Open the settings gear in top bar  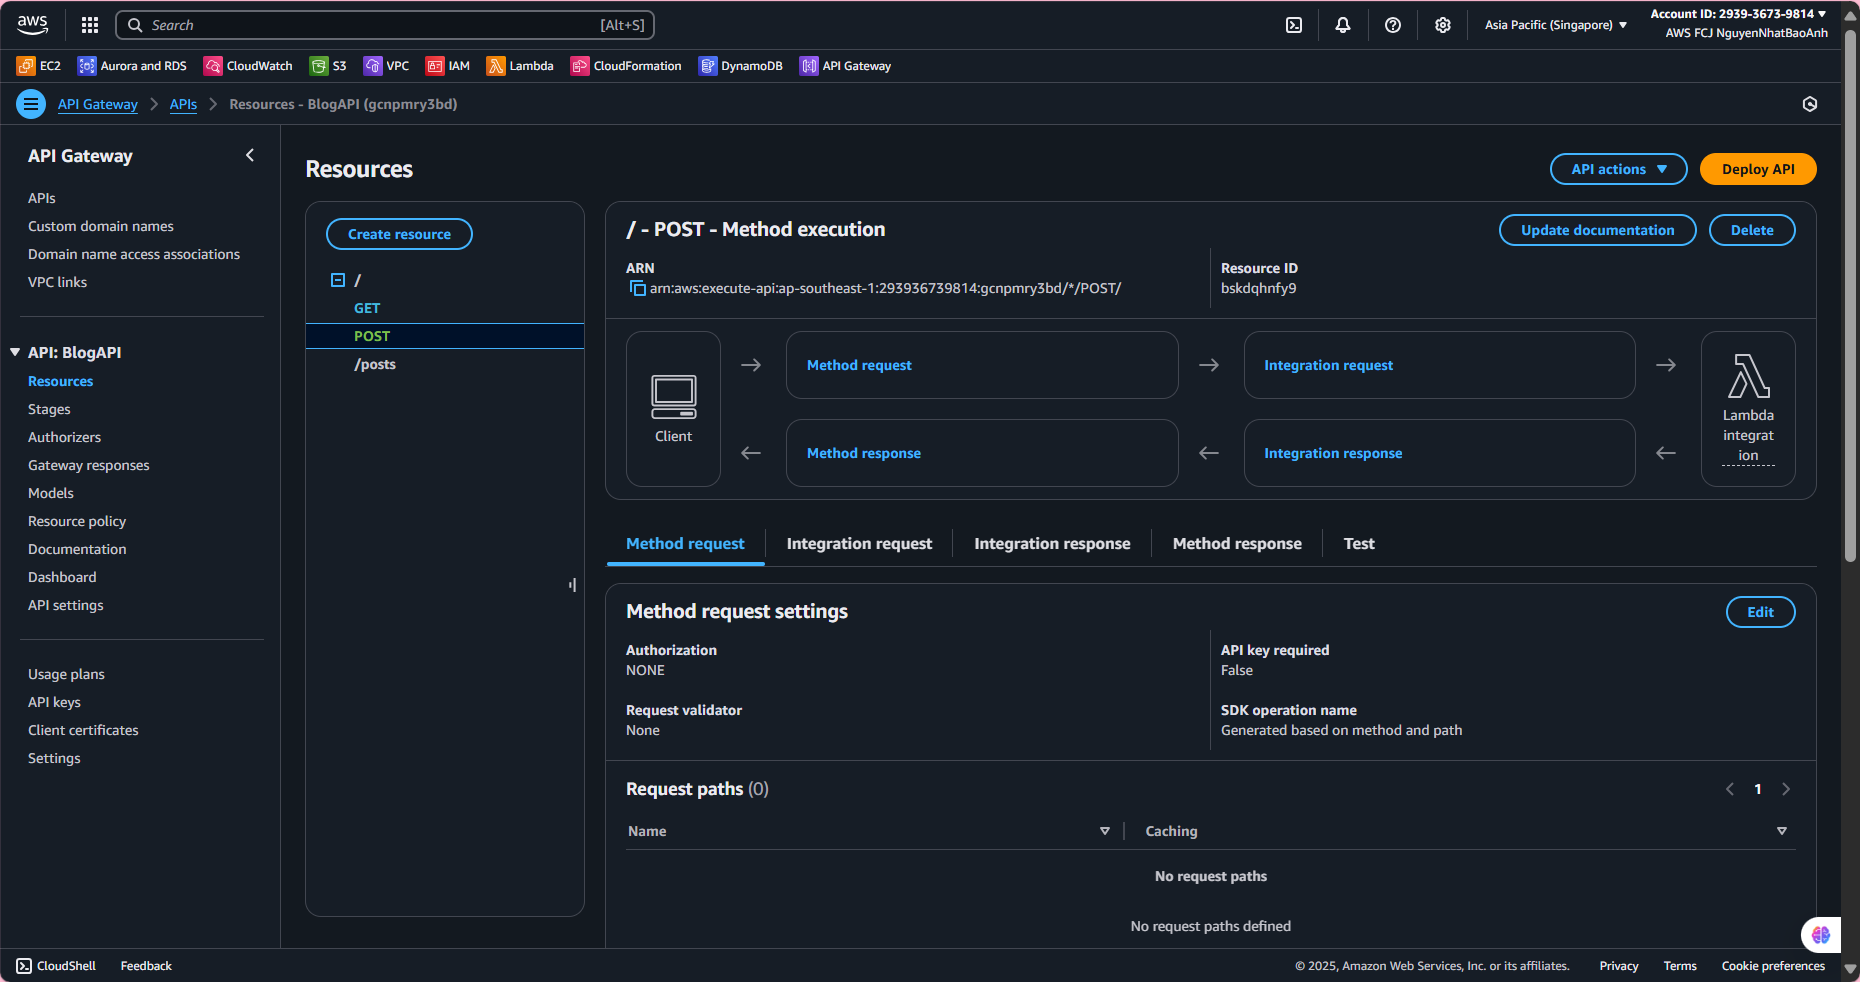click(1443, 25)
